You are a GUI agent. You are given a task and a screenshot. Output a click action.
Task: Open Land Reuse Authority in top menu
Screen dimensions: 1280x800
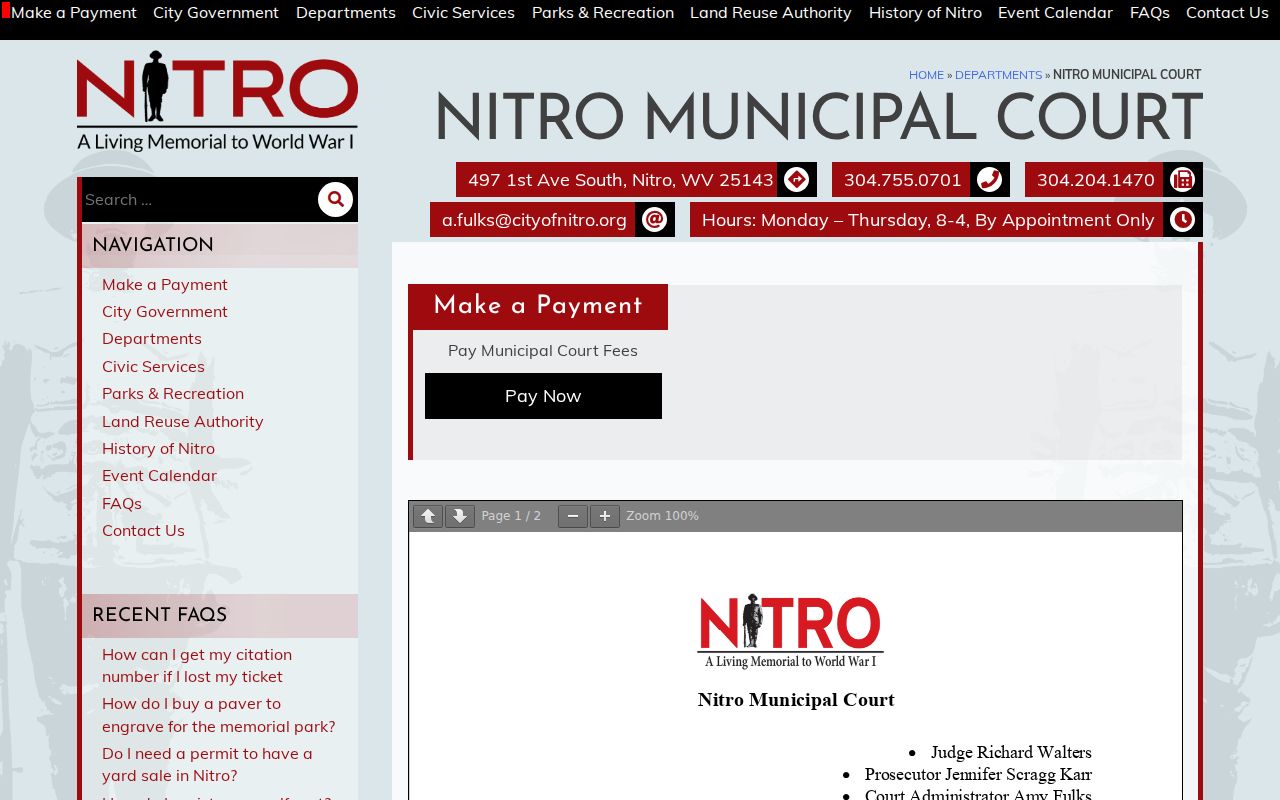pyautogui.click(x=771, y=12)
